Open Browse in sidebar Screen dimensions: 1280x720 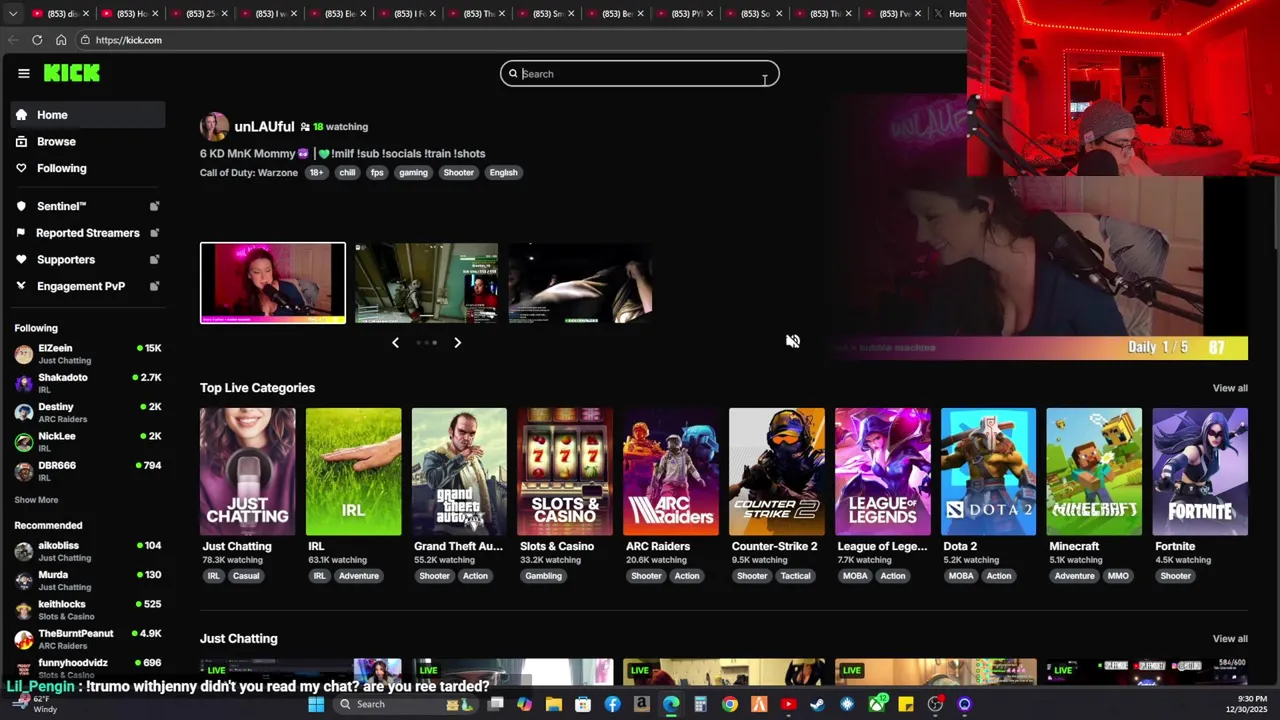tap(88, 142)
